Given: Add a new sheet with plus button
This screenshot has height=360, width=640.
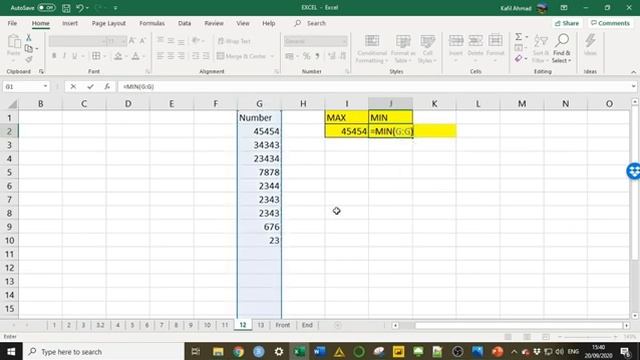Looking at the screenshot, I should tap(338, 325).
